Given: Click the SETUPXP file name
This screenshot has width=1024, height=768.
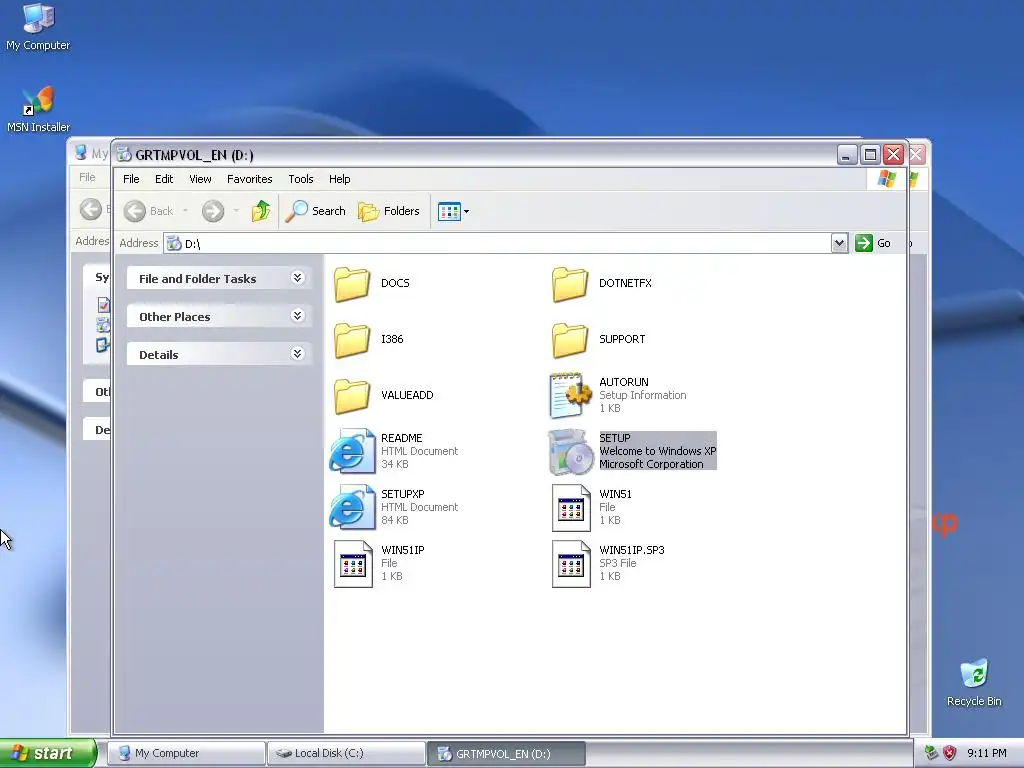Looking at the screenshot, I should pyautogui.click(x=403, y=494).
